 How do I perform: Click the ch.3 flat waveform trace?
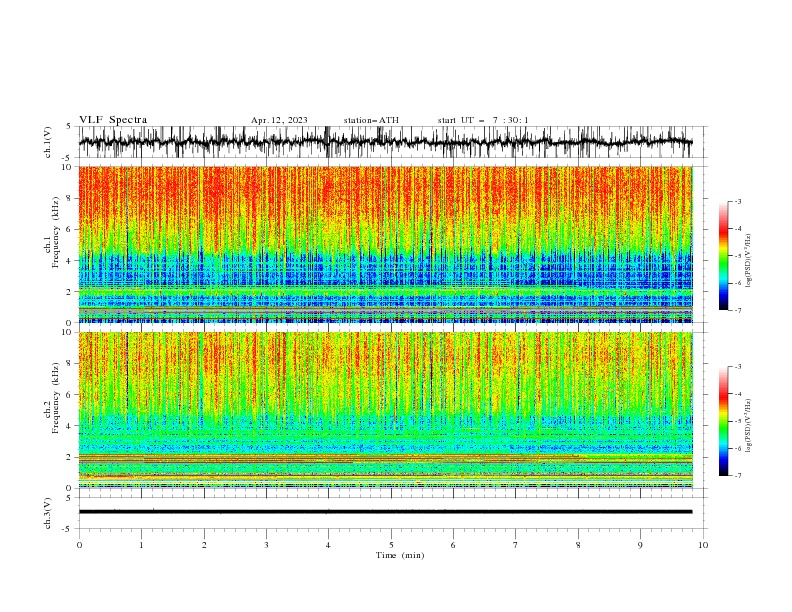click(x=385, y=512)
